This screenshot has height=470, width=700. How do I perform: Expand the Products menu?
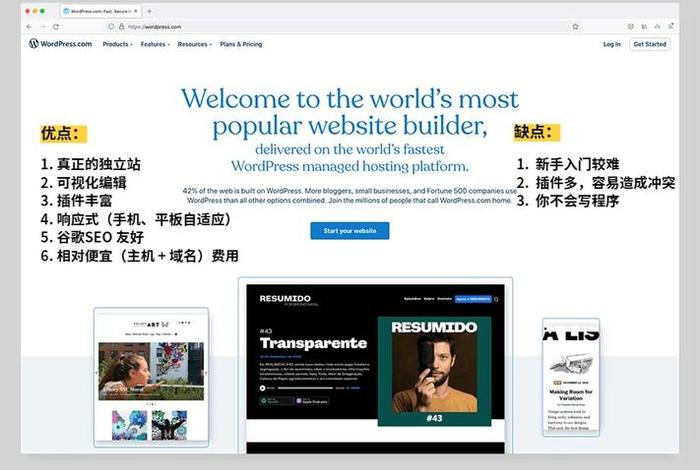click(117, 44)
